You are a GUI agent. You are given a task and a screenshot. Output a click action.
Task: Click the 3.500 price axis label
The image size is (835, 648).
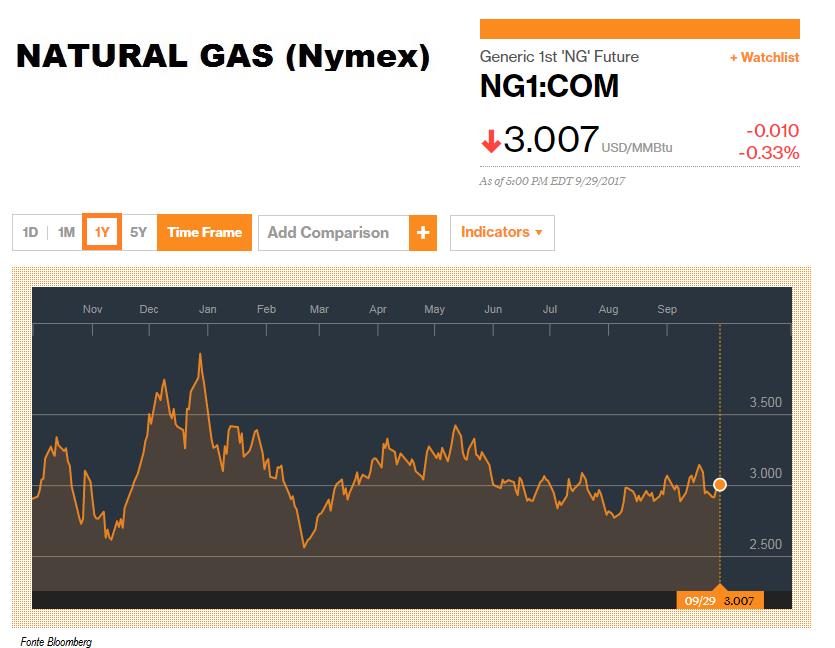(765, 402)
